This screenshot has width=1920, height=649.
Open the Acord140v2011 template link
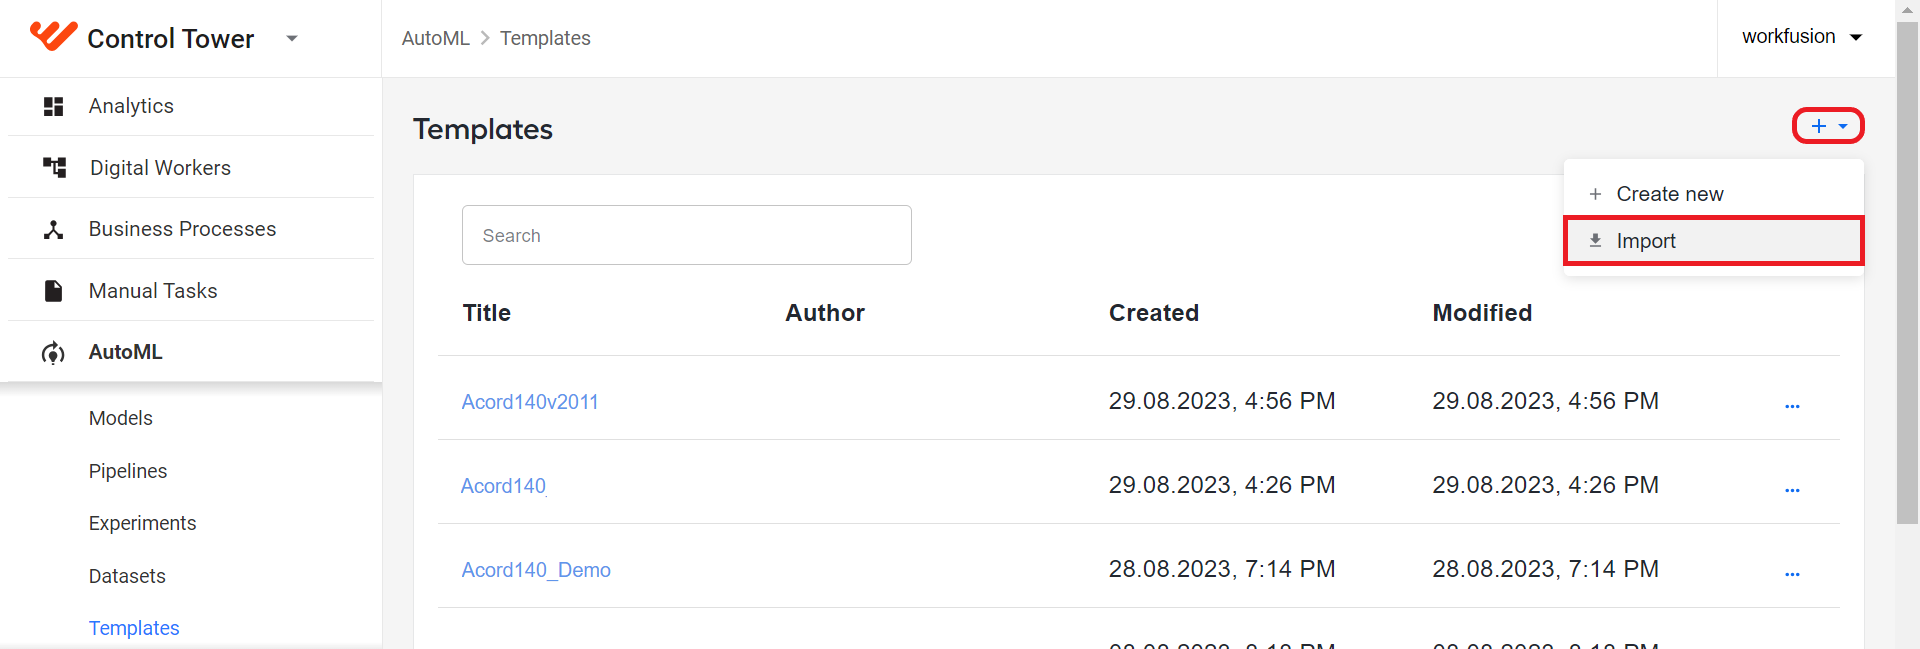530,402
